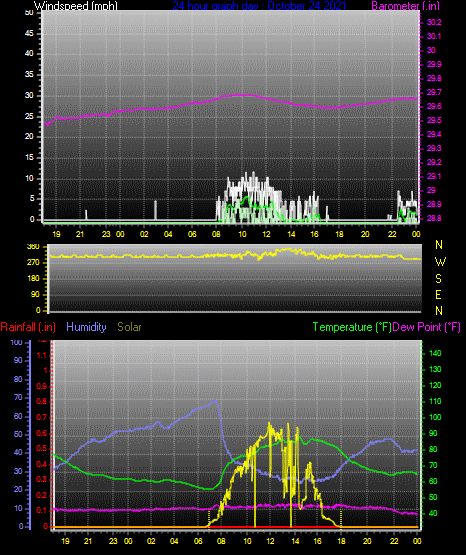Click the '0.7' rainfall axis value
The image size is (466, 555).
pyautogui.click(x=42, y=418)
